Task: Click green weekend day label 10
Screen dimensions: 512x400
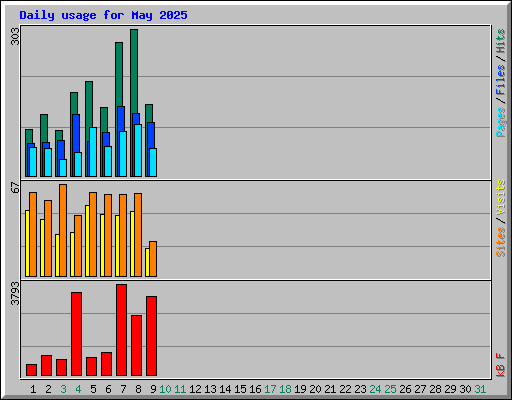Action: [x=165, y=389]
